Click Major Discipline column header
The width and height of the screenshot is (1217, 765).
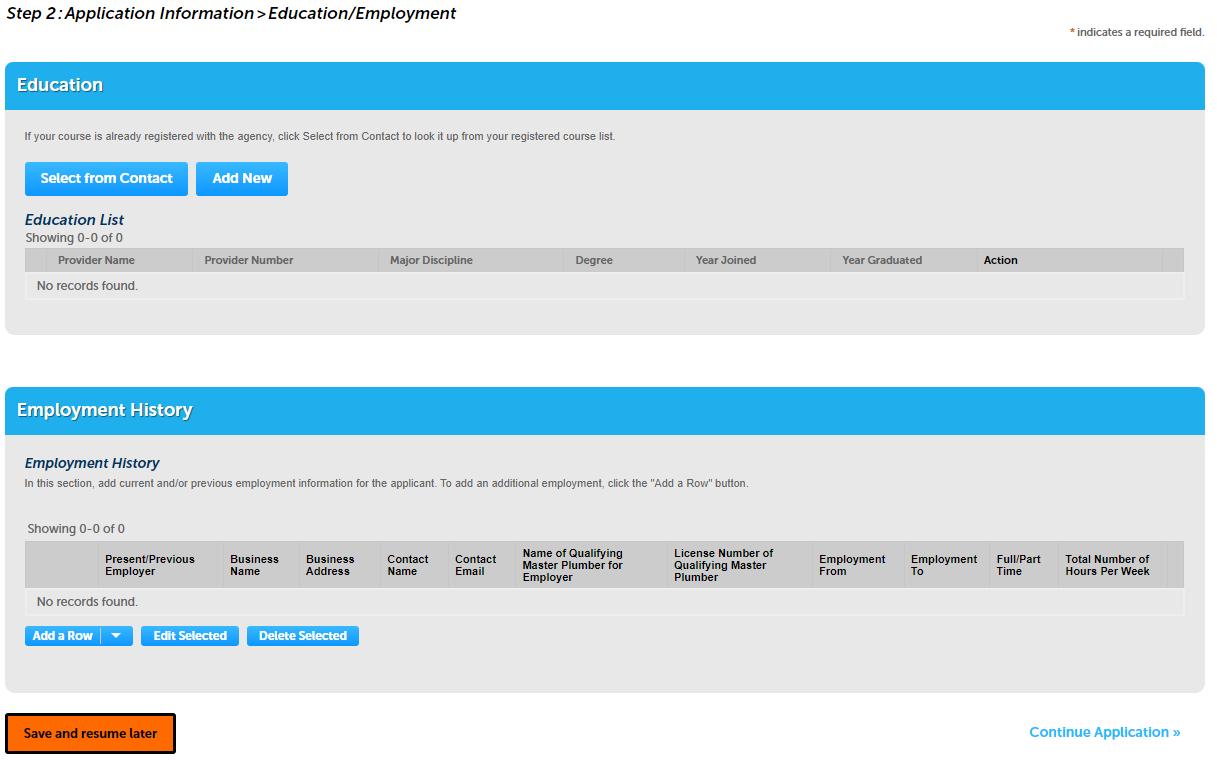(x=431, y=260)
